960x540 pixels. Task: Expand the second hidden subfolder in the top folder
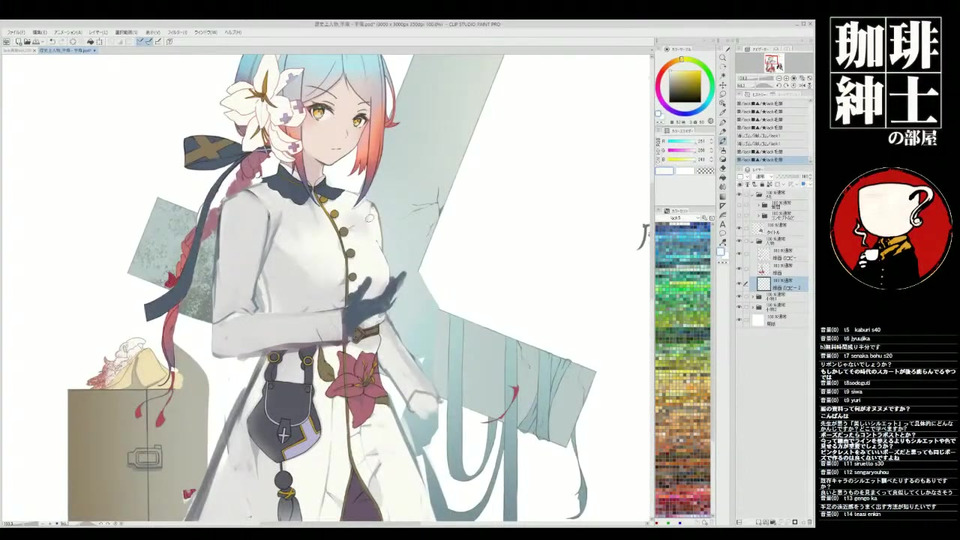pos(759,216)
